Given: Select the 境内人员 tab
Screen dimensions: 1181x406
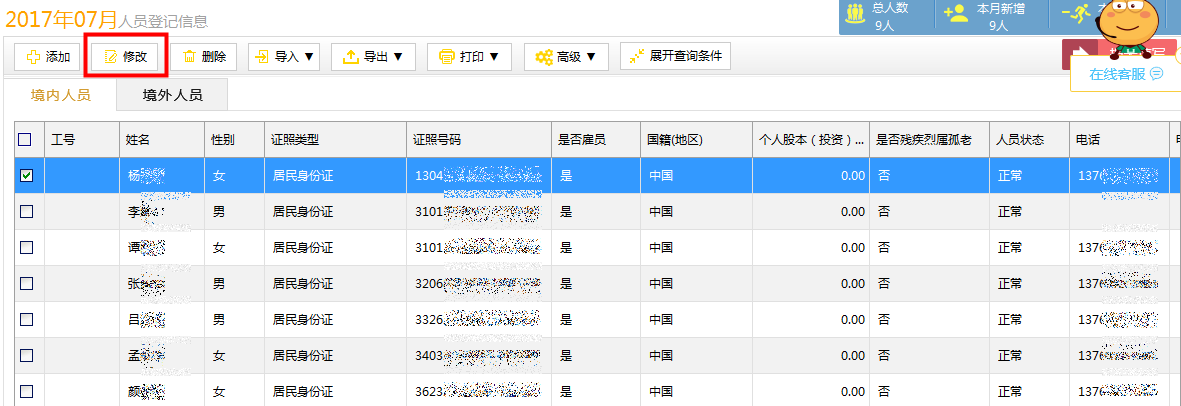Looking at the screenshot, I should click(61, 95).
